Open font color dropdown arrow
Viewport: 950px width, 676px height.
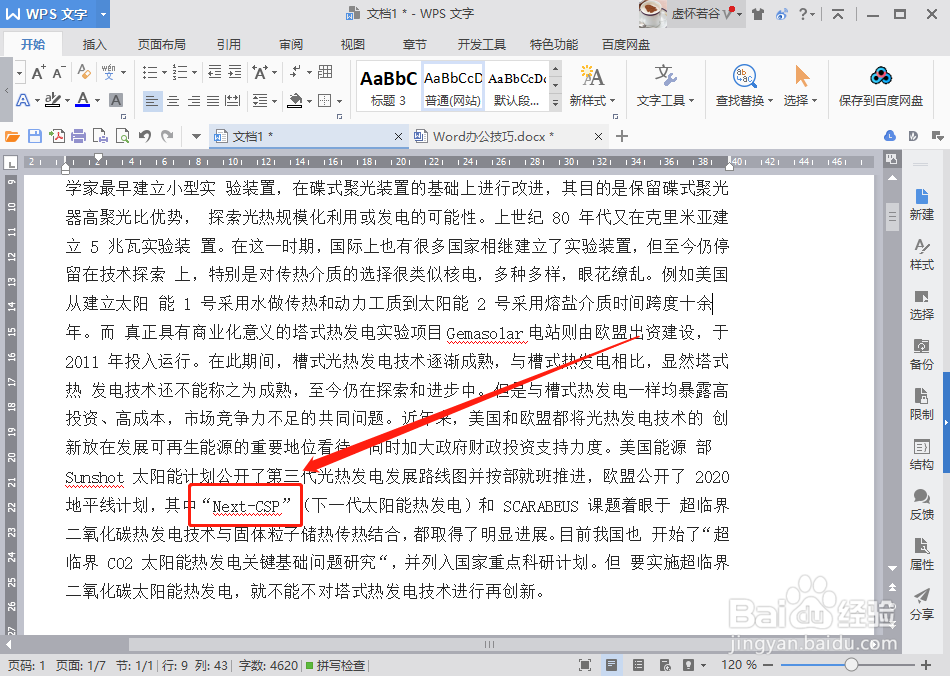pos(98,101)
